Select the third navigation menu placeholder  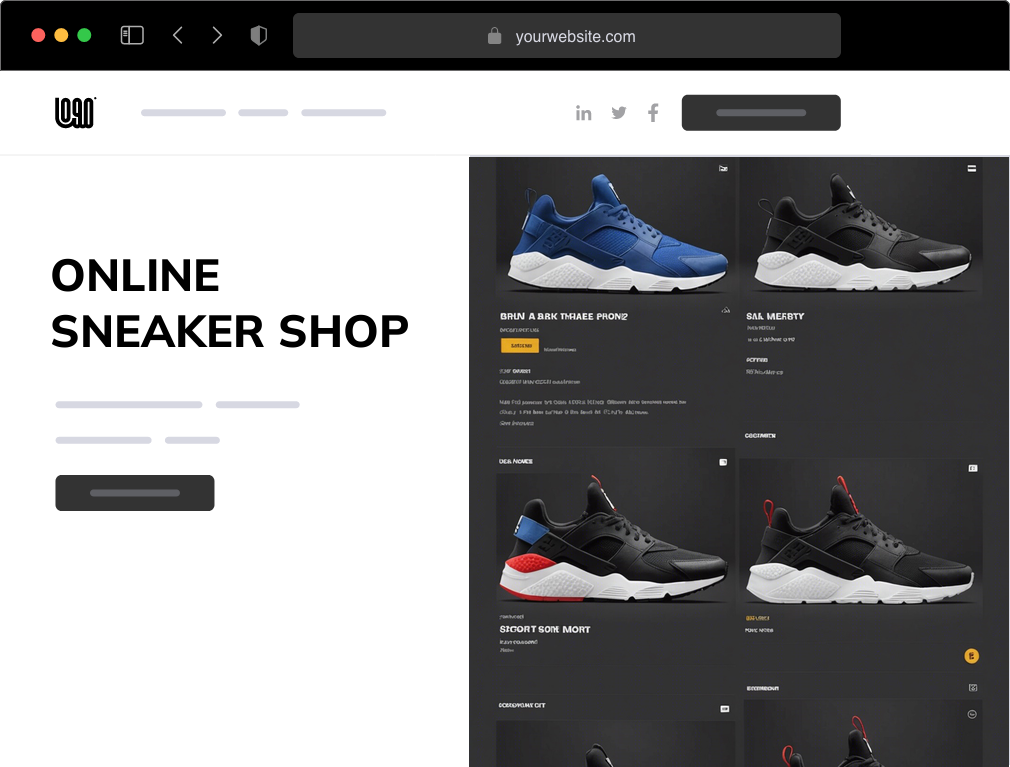pos(344,113)
